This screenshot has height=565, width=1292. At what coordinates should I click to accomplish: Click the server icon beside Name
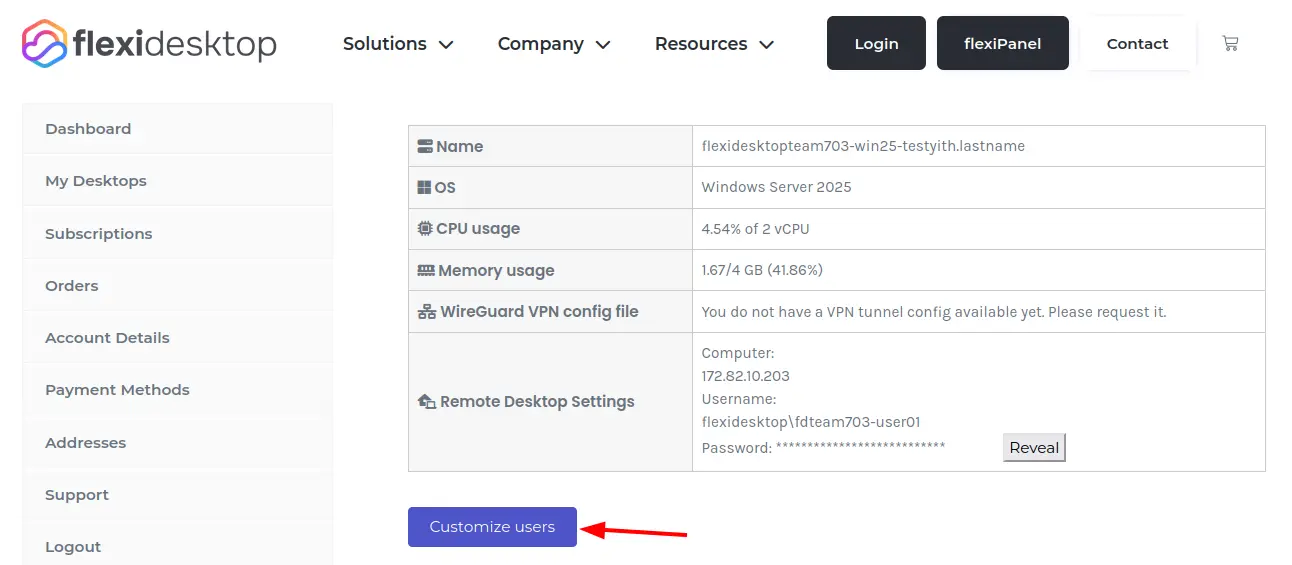pos(425,146)
